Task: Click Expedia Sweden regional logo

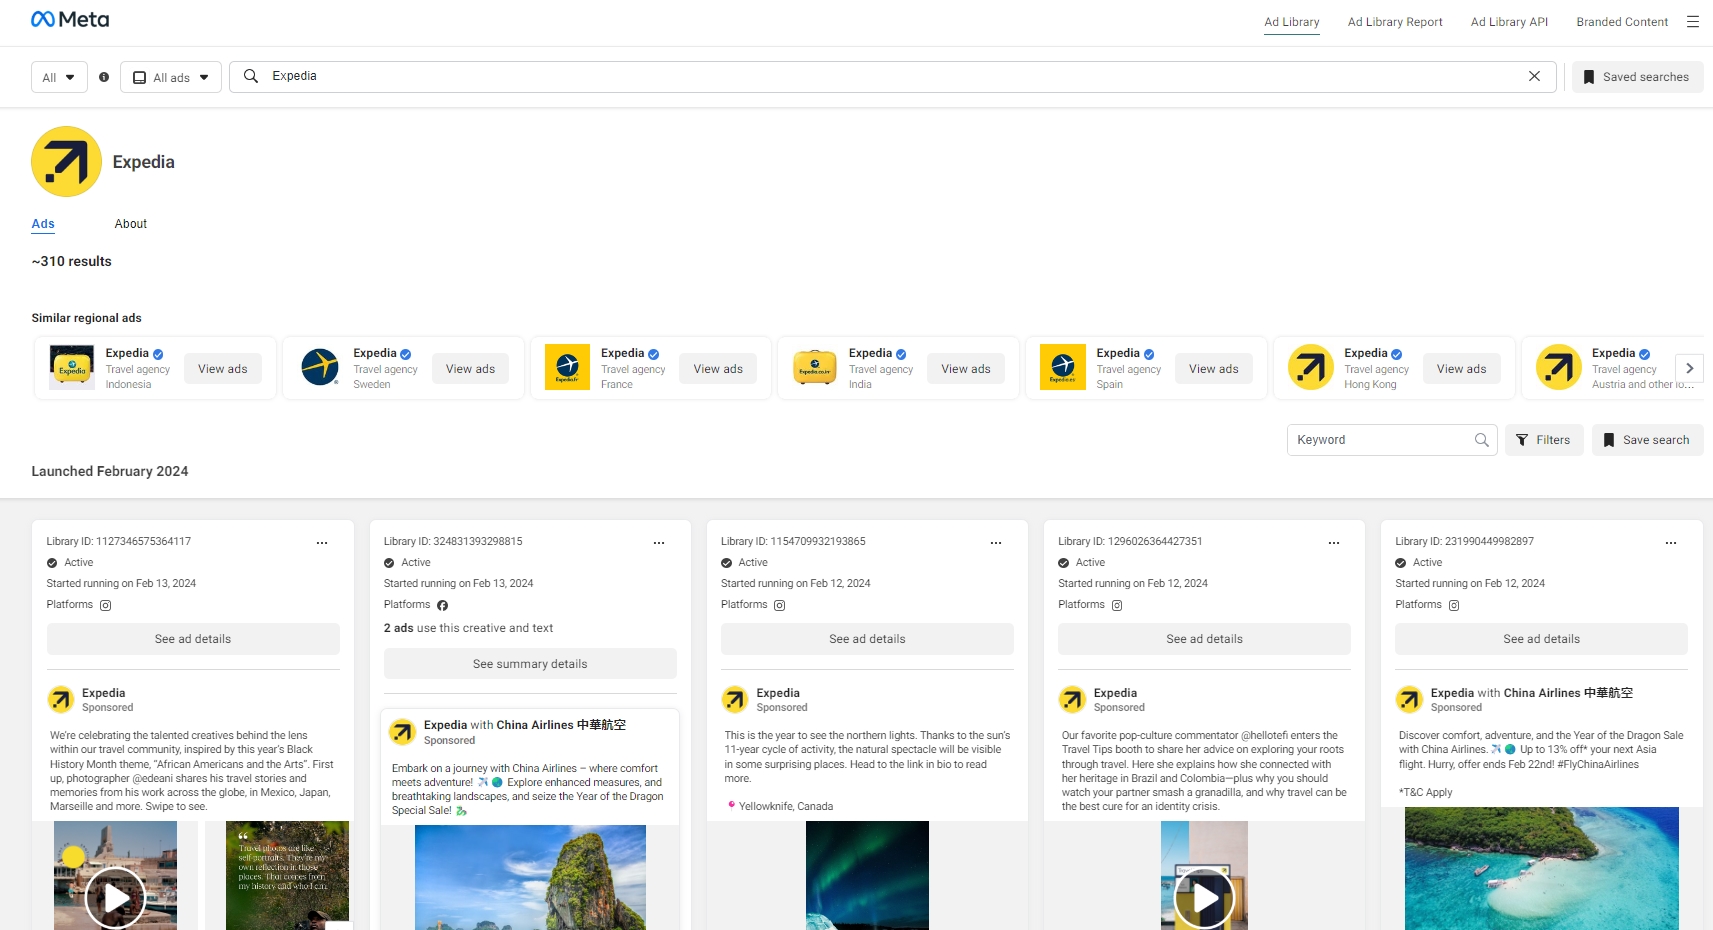Action: click(x=320, y=368)
